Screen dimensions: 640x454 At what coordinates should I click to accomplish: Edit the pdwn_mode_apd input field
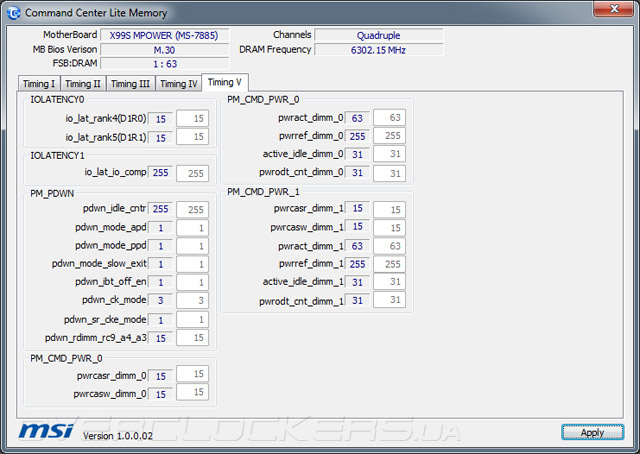(193, 228)
